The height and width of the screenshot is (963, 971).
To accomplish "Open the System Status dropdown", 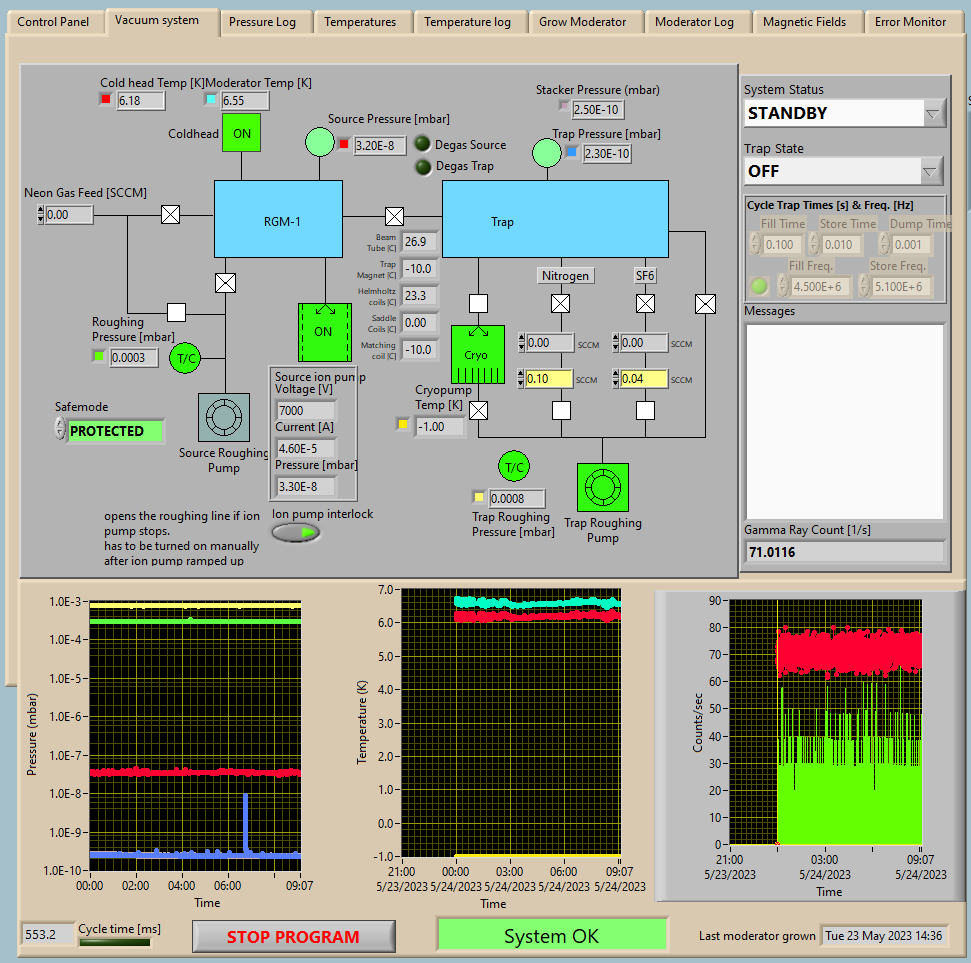I will [932, 113].
